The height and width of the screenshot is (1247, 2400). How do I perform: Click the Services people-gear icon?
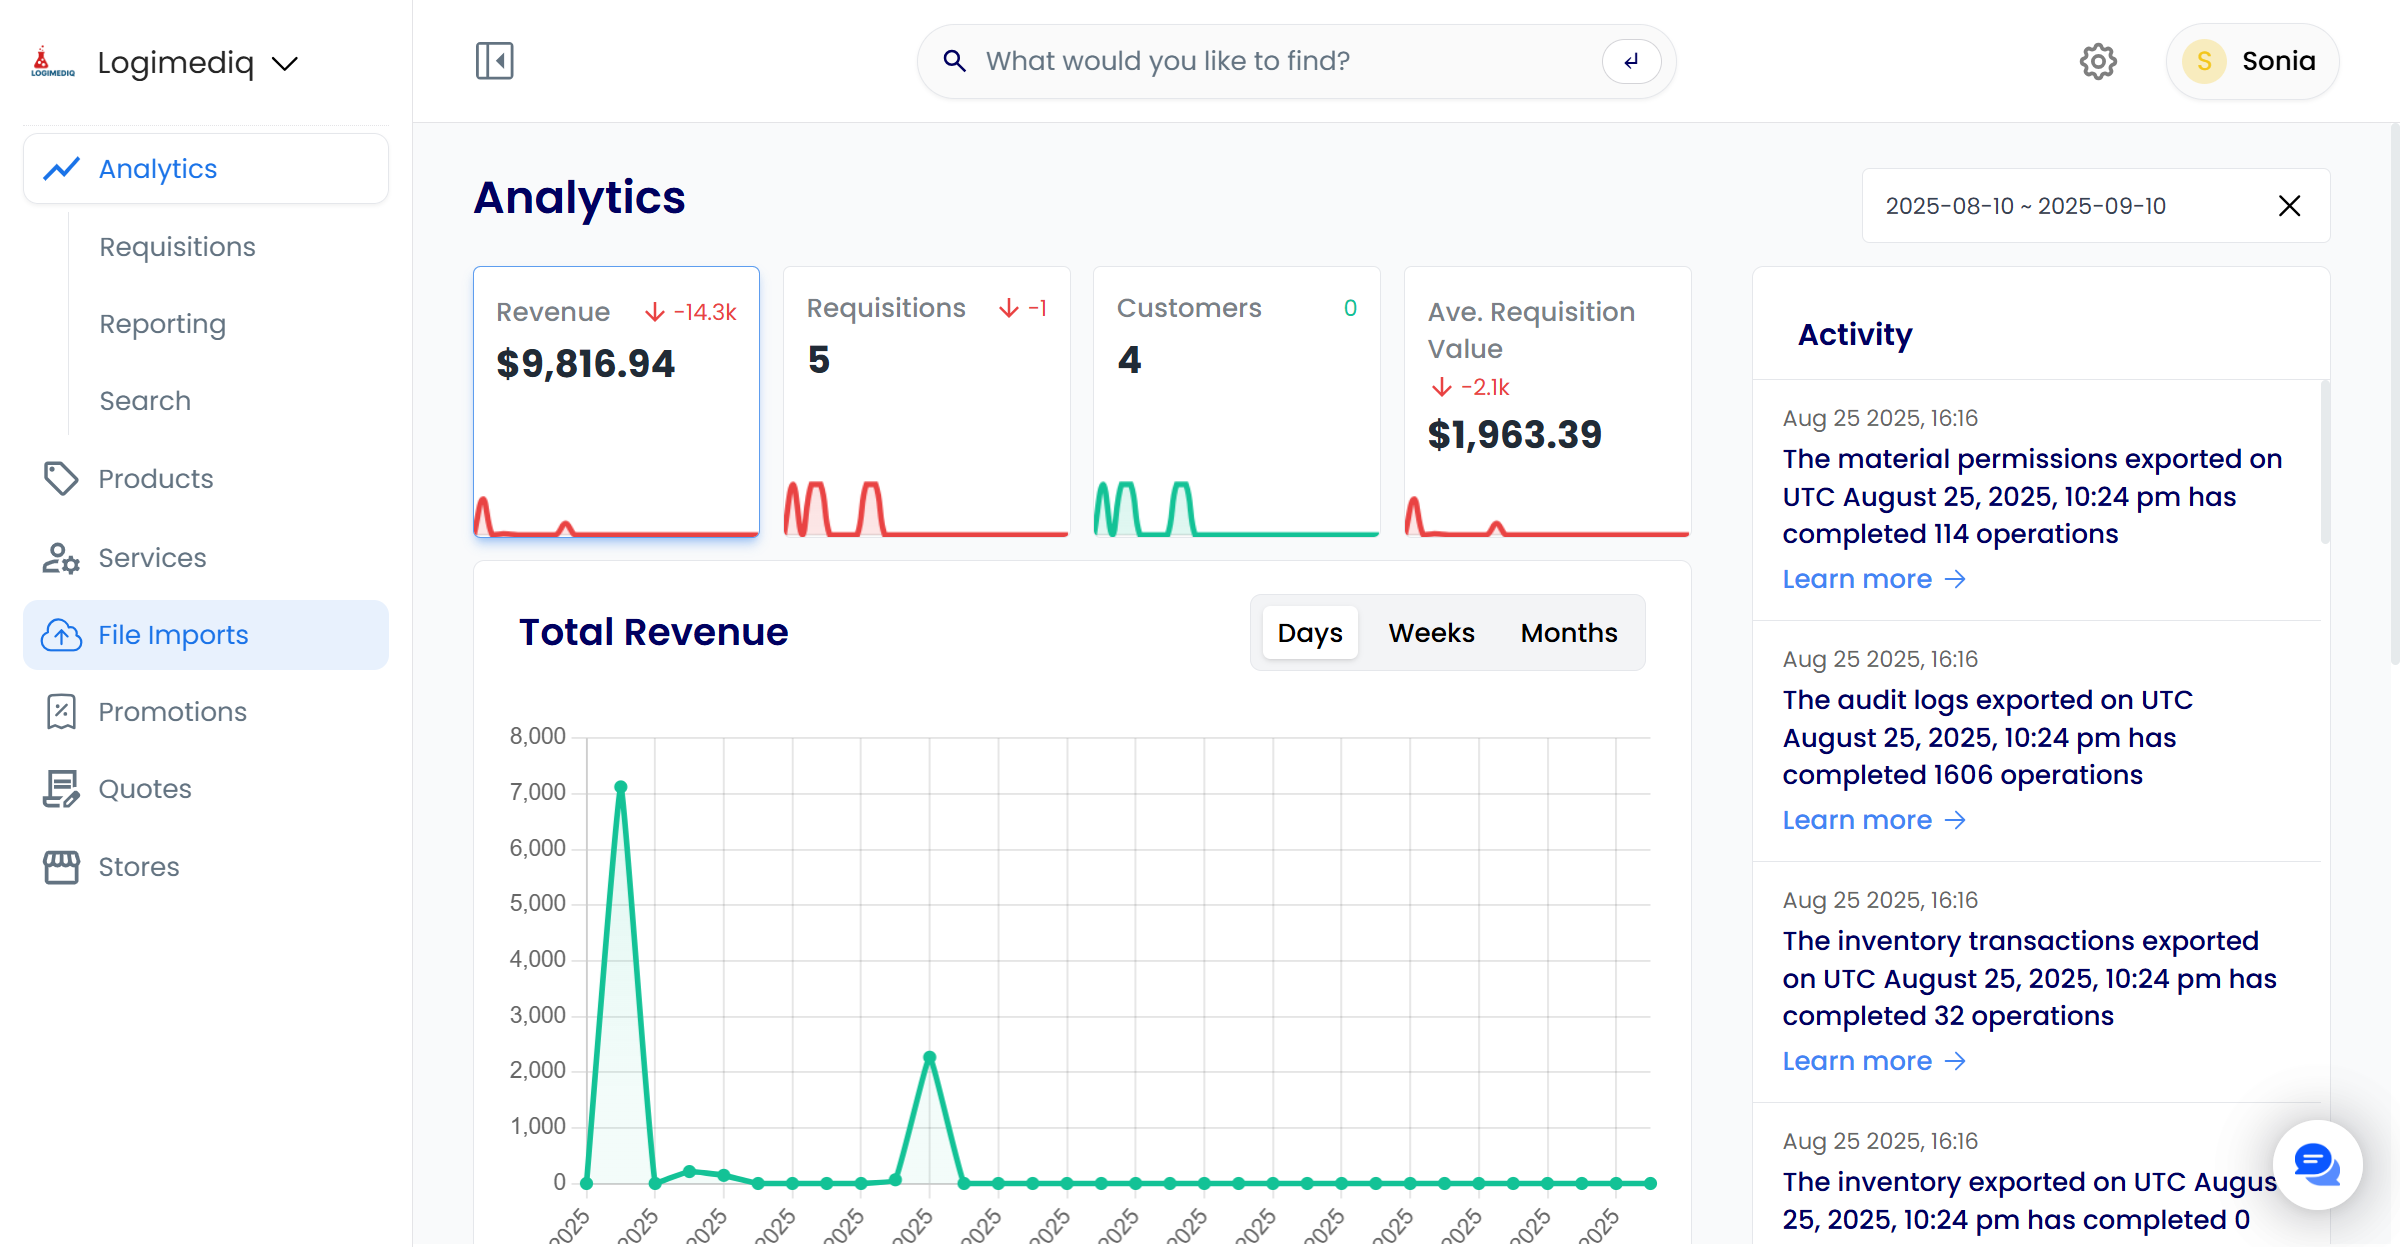pos(61,558)
